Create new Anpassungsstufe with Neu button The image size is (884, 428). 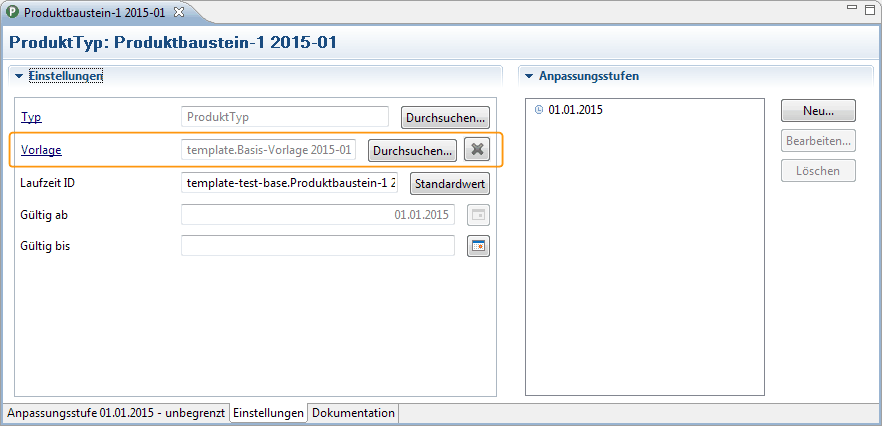(817, 110)
